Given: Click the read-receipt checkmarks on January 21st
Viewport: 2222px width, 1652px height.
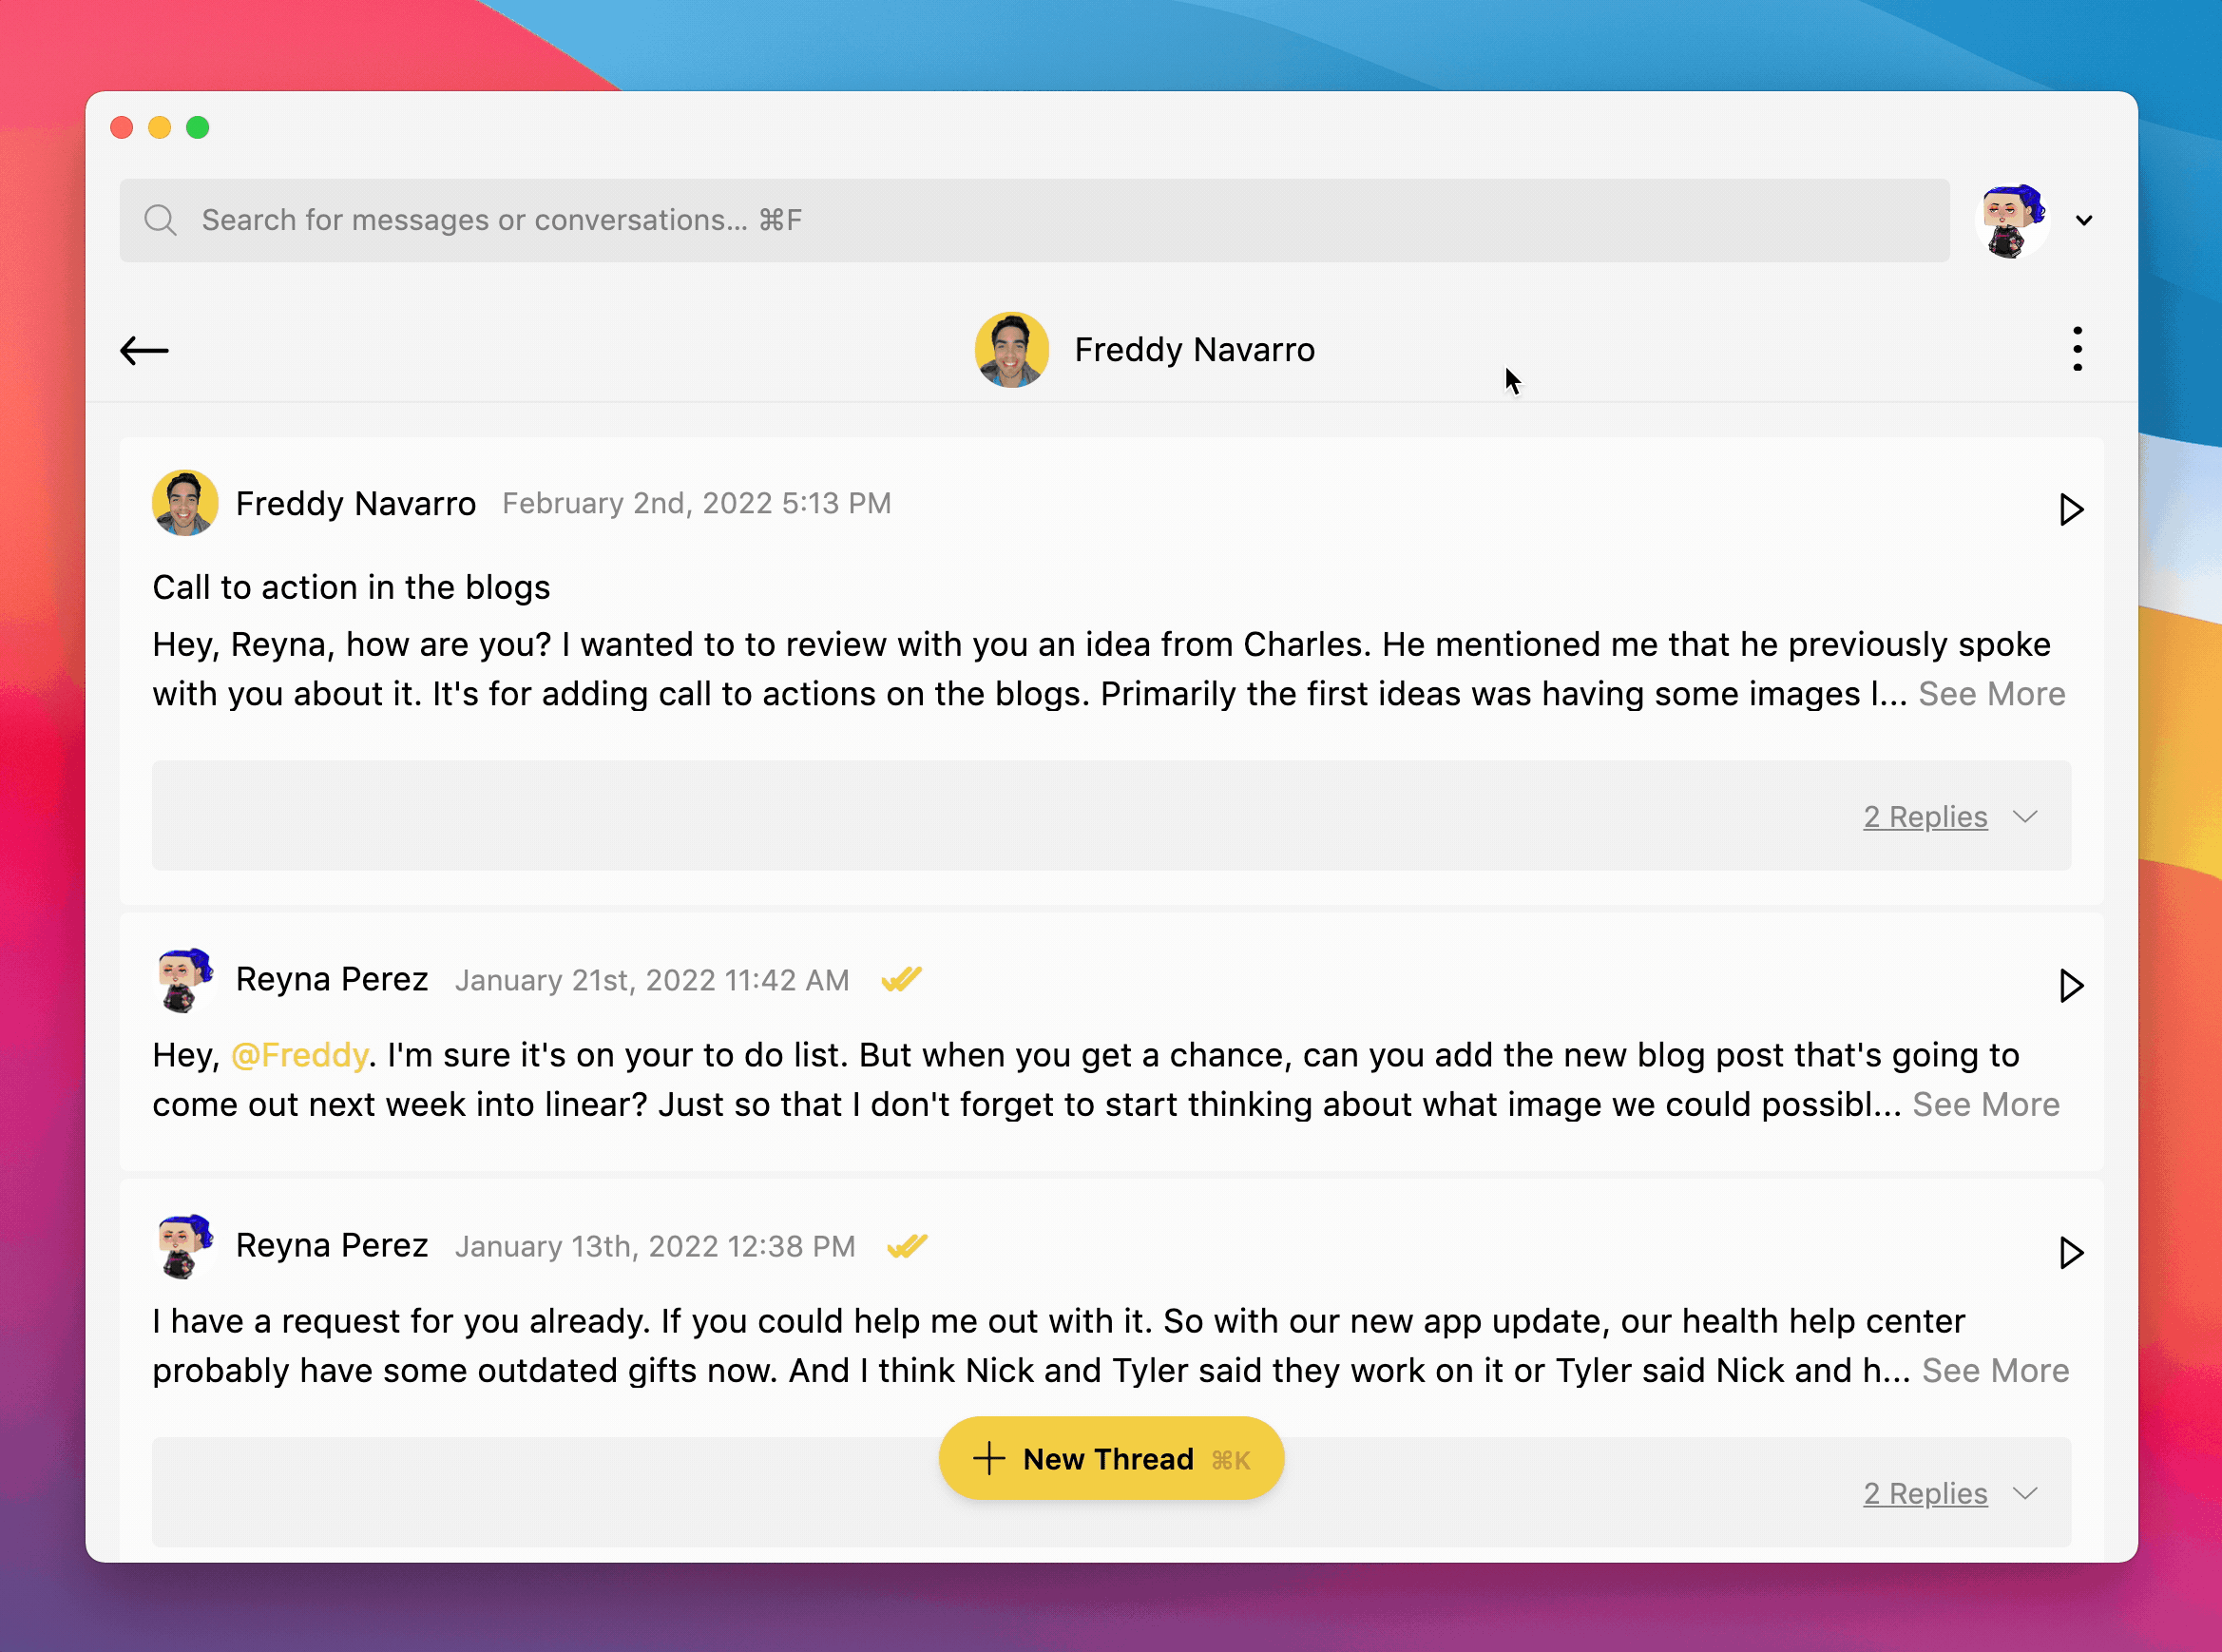Looking at the screenshot, I should click(x=901, y=978).
